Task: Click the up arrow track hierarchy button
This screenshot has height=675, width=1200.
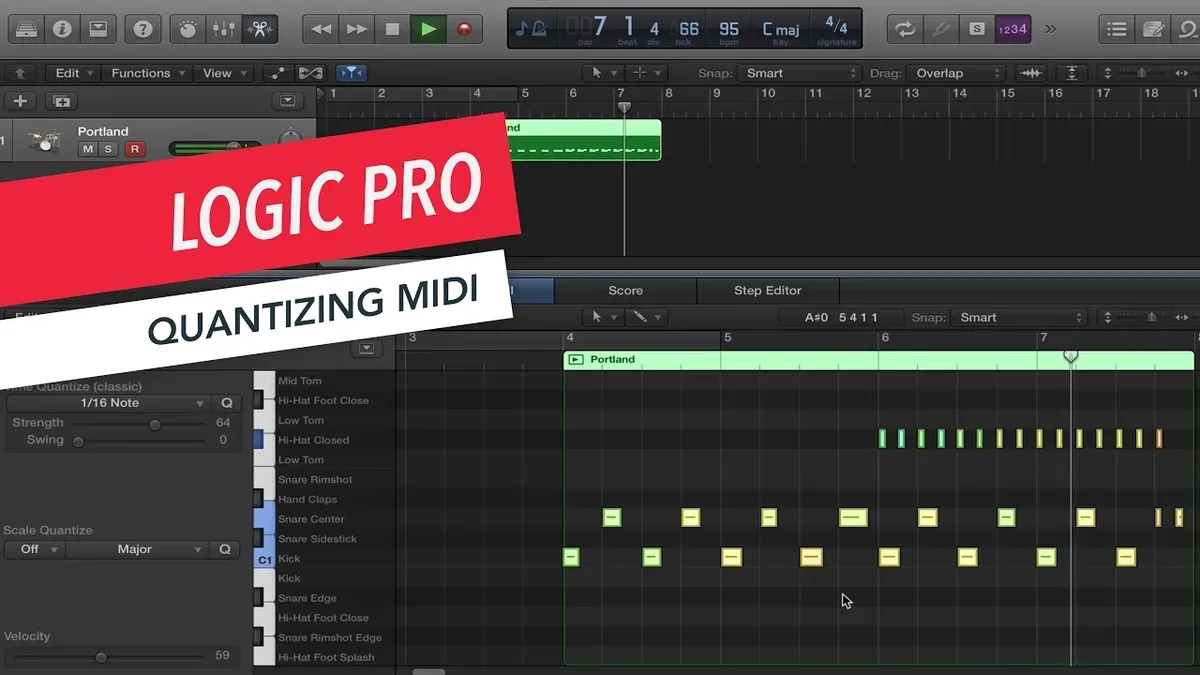Action: (x=20, y=73)
